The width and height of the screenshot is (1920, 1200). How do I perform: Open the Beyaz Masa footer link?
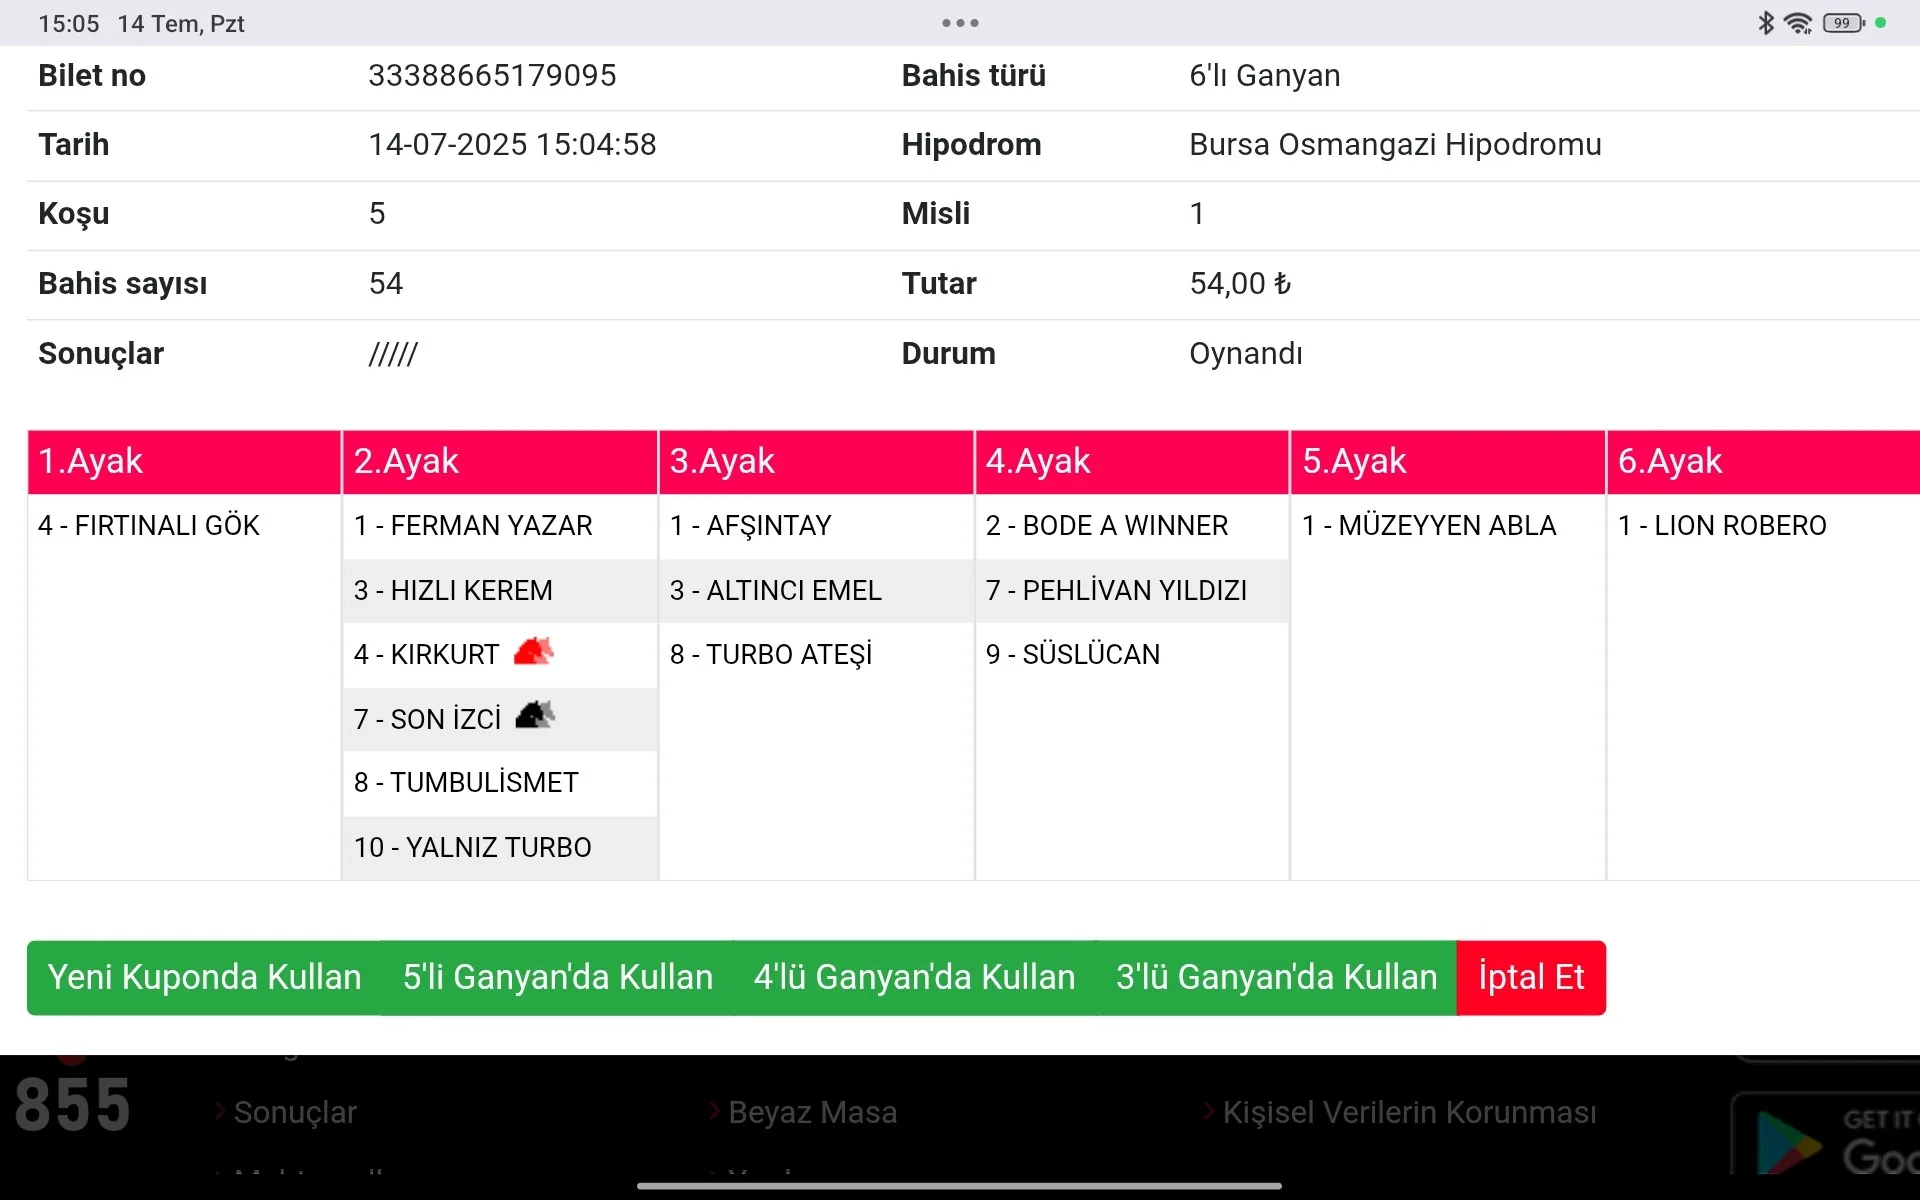[812, 1112]
